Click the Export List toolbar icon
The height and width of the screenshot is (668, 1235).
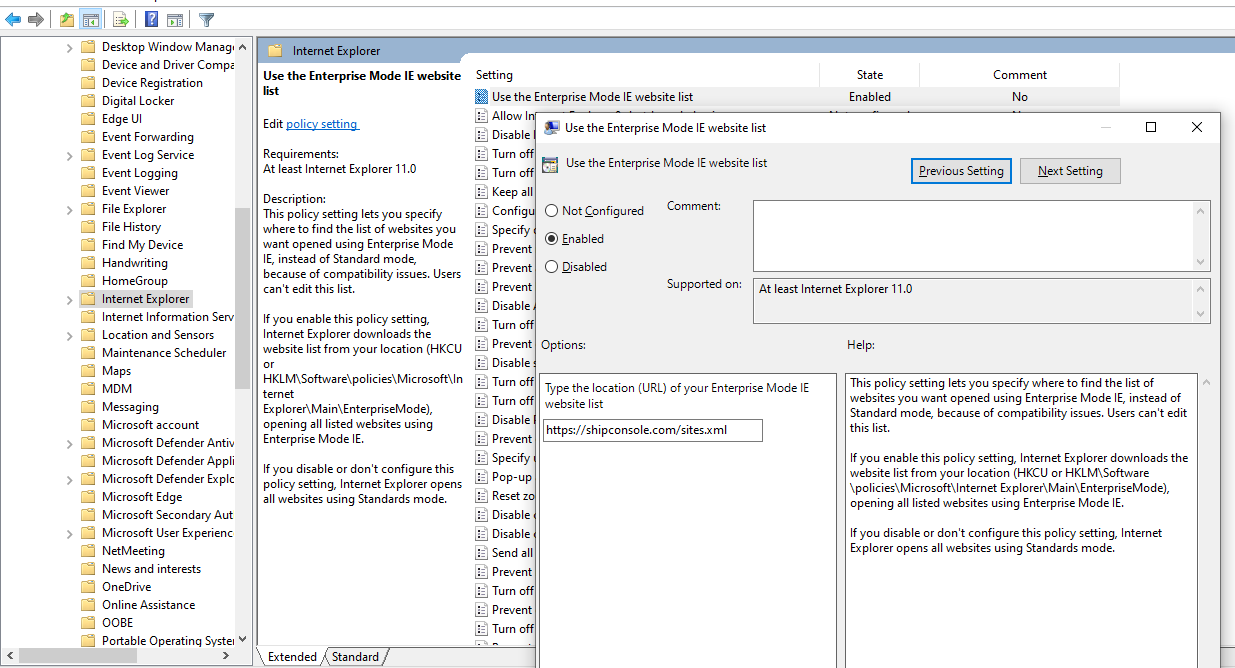pyautogui.click(x=120, y=19)
